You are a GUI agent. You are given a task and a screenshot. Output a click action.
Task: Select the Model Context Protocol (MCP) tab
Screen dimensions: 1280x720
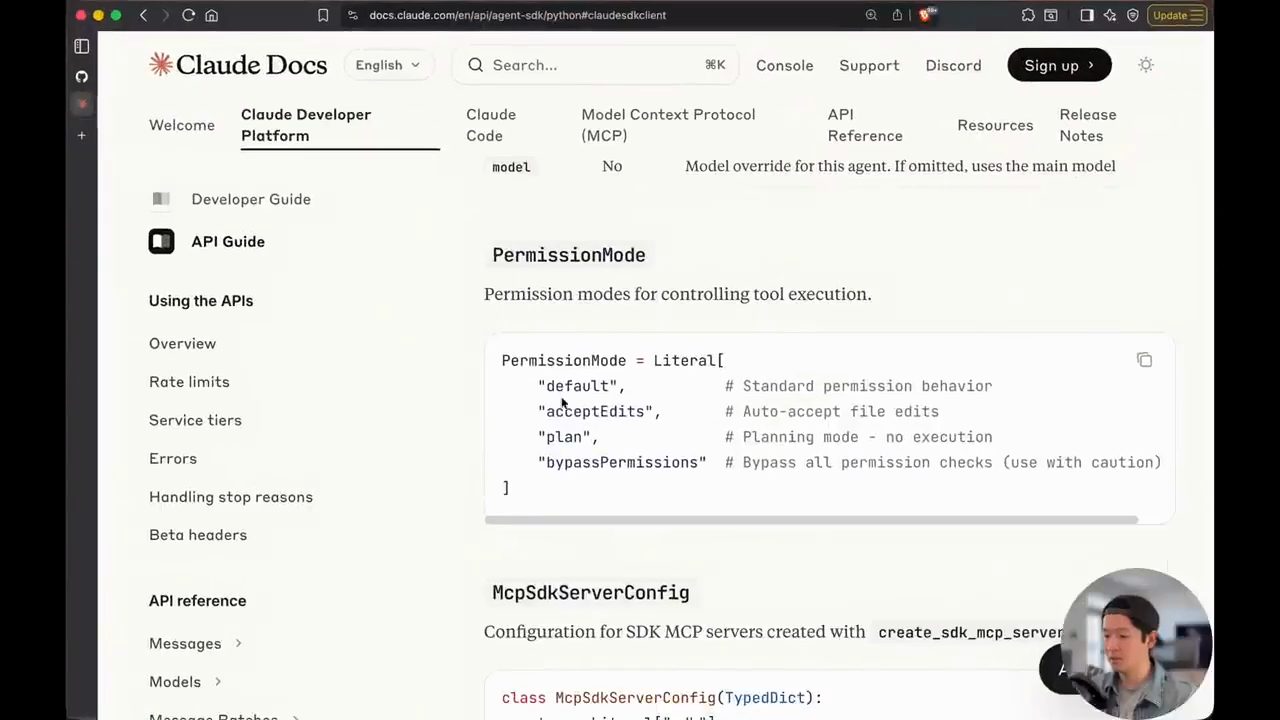pos(668,125)
